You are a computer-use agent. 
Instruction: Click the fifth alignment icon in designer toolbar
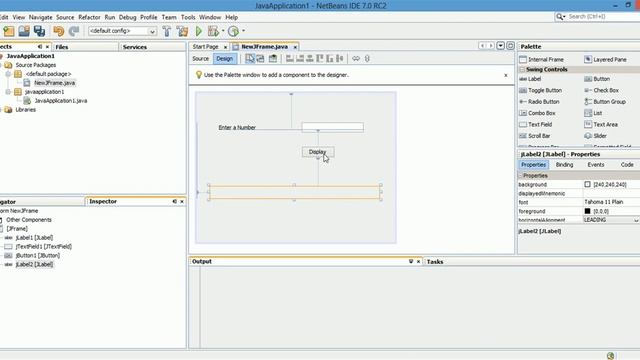tap(330, 58)
